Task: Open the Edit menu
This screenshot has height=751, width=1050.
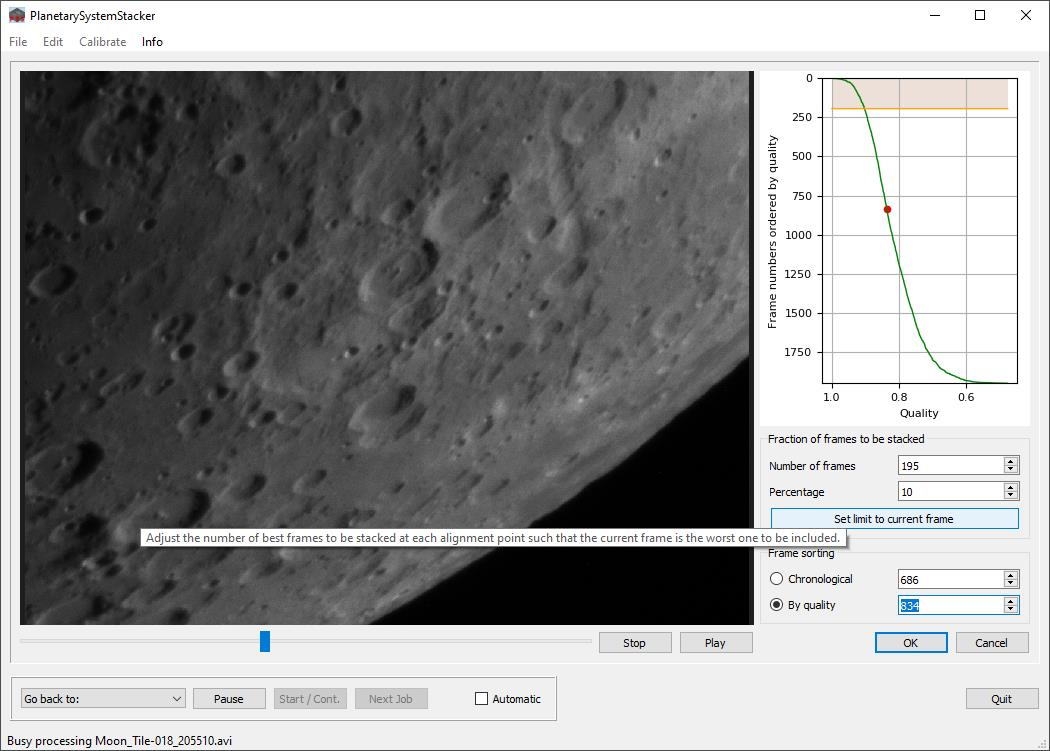Action: 53,42
